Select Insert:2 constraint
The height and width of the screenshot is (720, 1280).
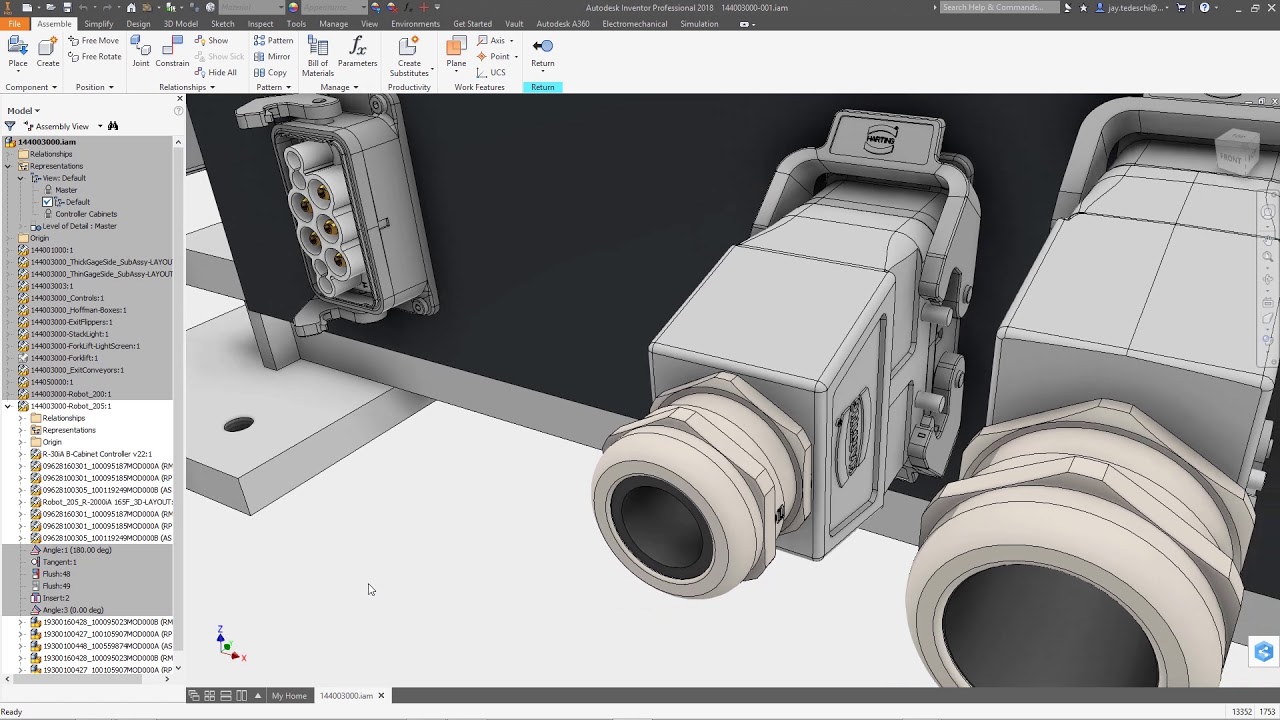click(56, 598)
